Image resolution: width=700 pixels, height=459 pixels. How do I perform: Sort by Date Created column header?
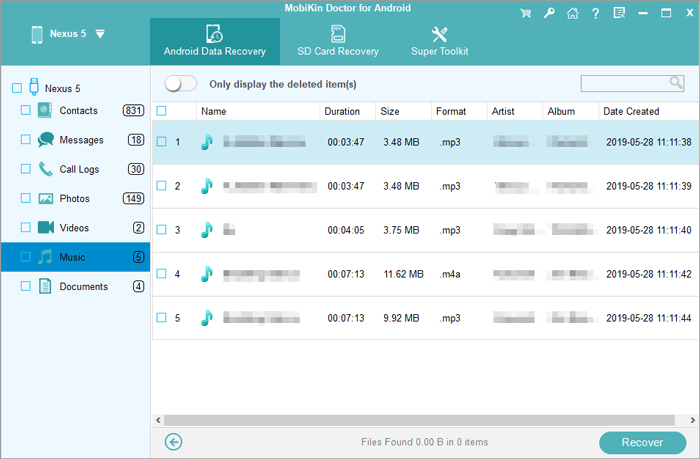[x=631, y=111]
